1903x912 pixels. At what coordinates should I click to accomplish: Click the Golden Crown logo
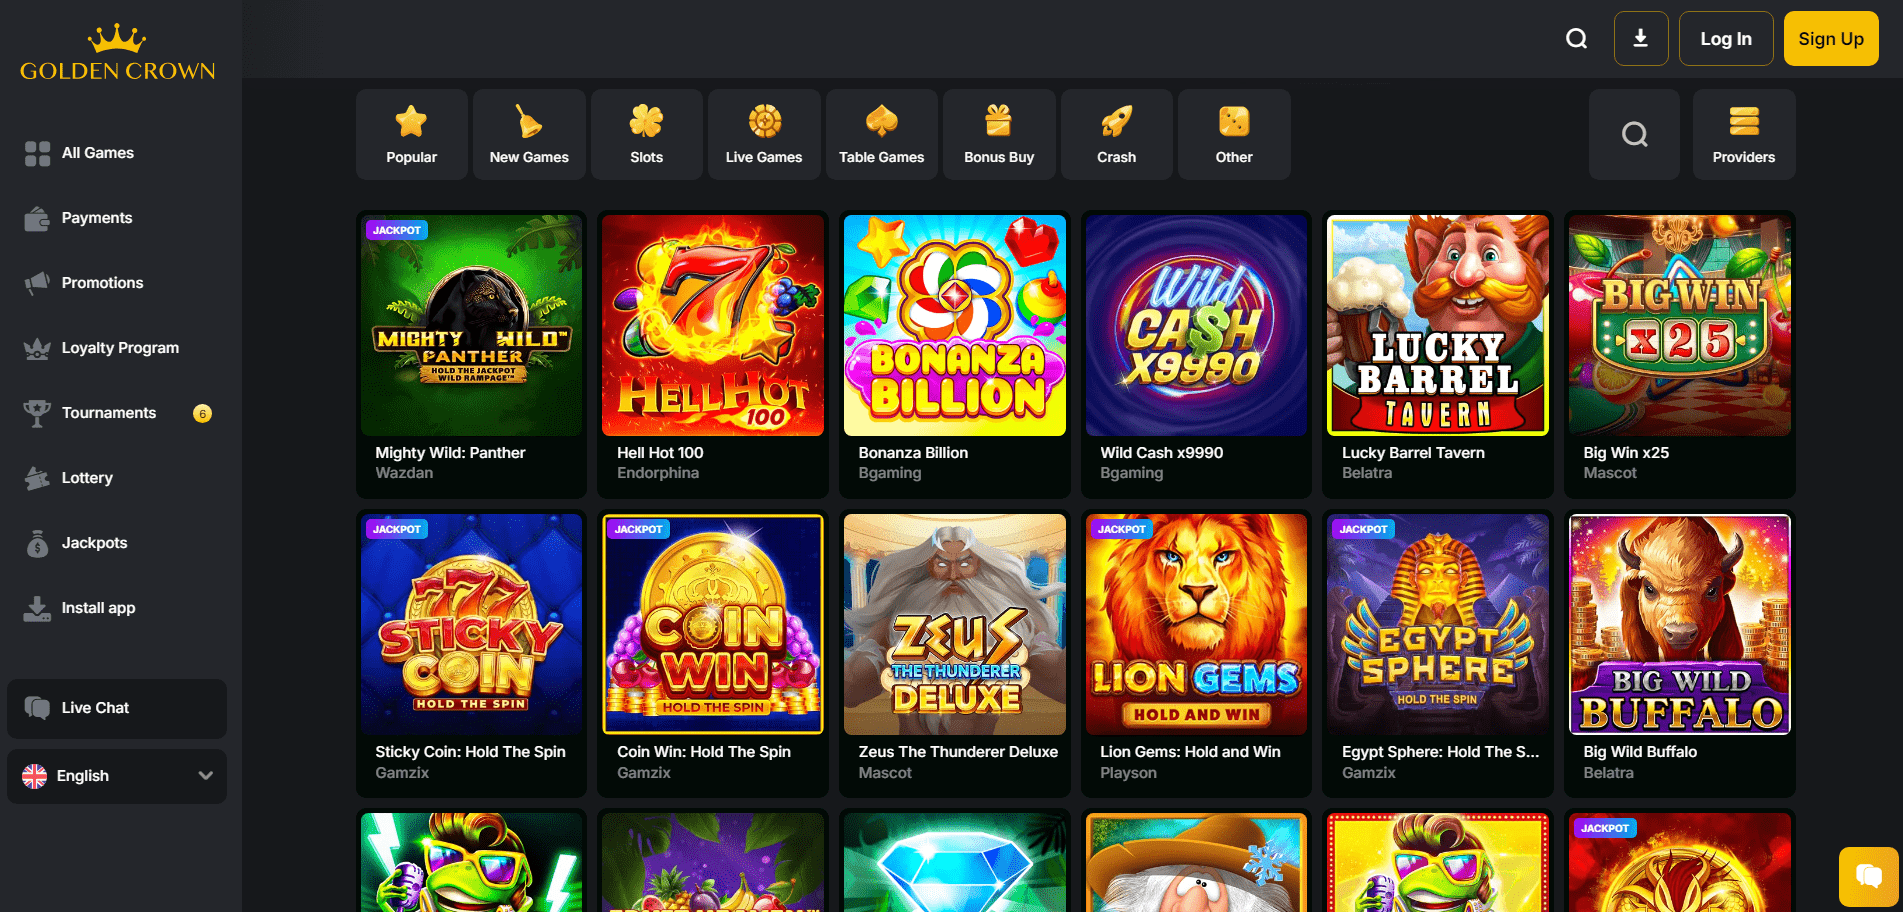[x=118, y=52]
